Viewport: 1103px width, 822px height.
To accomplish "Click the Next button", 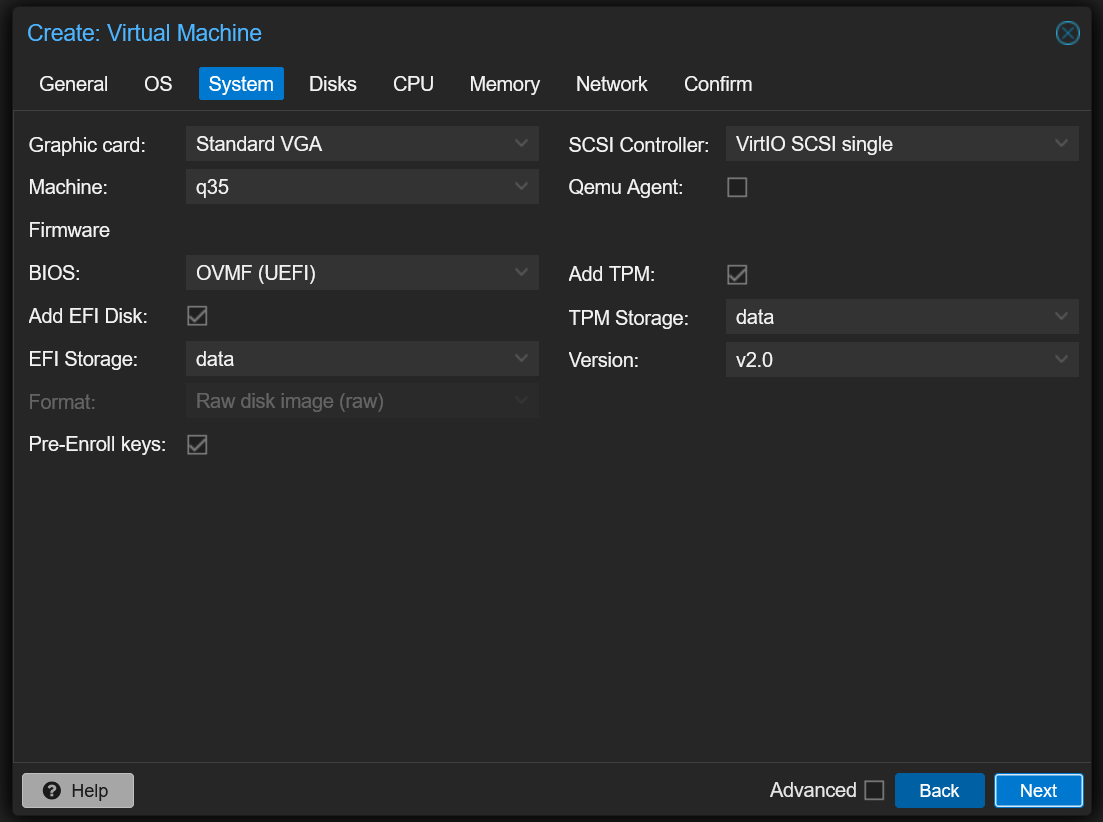I will pyautogui.click(x=1038, y=790).
